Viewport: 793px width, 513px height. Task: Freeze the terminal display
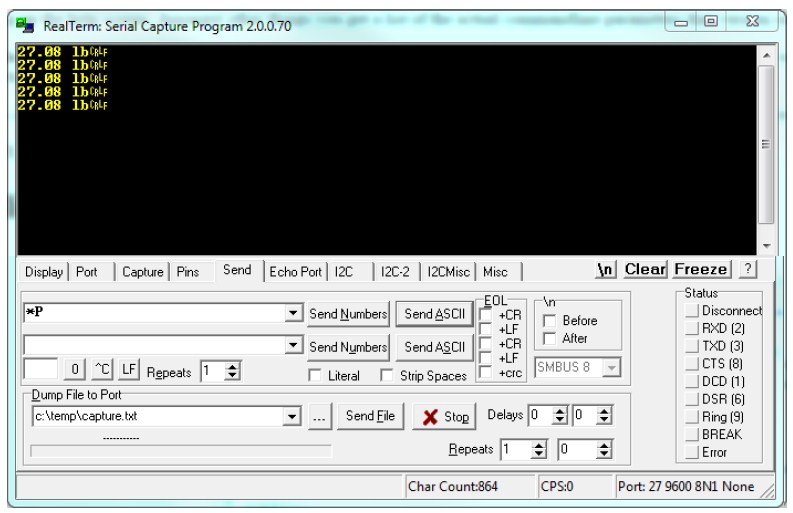click(701, 269)
